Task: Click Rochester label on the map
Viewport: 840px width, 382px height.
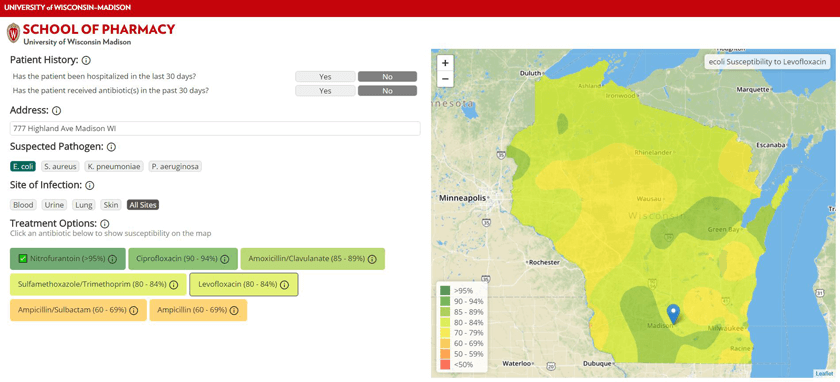Action: tap(544, 263)
